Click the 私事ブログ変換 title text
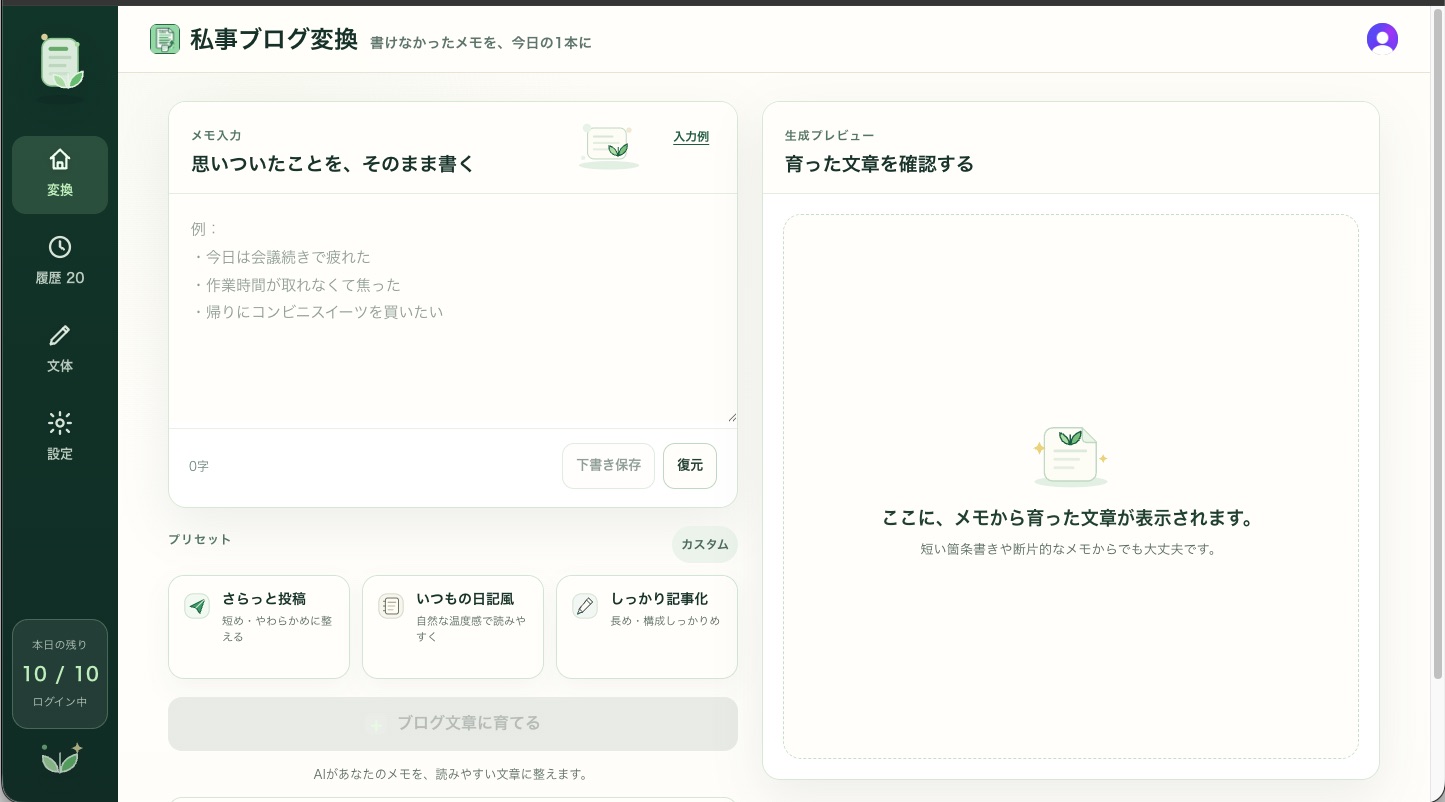Viewport: 1445px width, 802px height. coord(274,40)
